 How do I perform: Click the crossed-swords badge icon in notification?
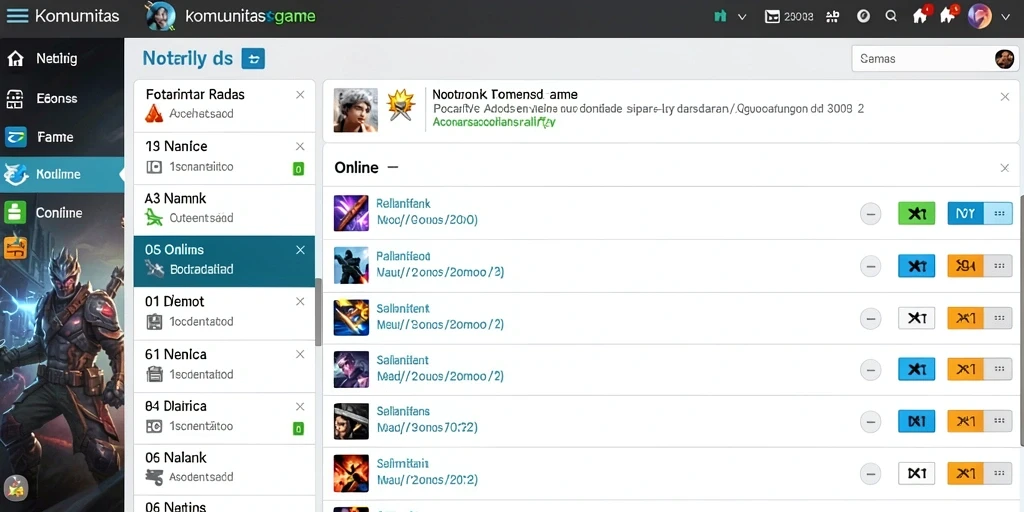[x=401, y=106]
